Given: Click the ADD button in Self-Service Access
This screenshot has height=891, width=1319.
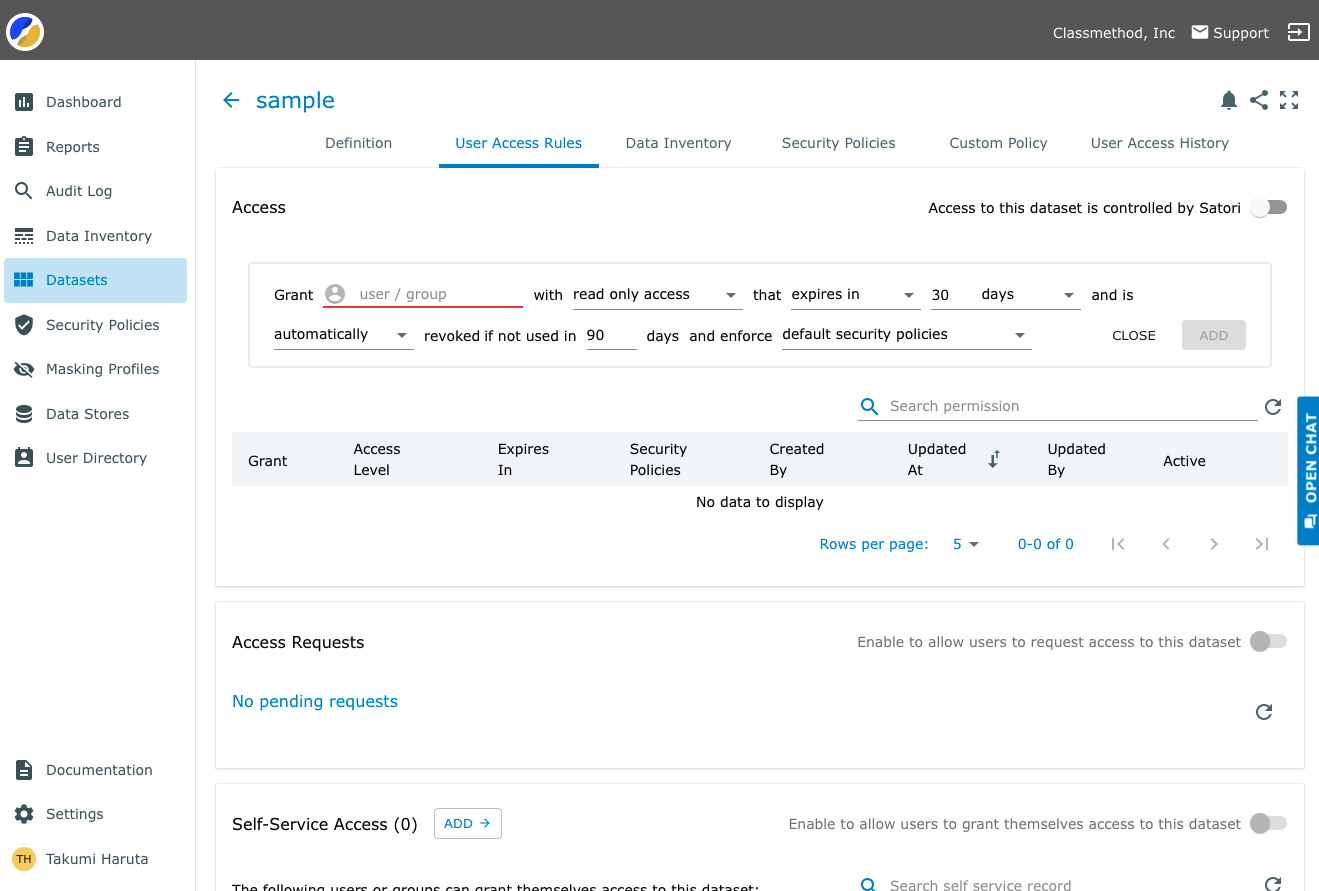Looking at the screenshot, I should 467,823.
